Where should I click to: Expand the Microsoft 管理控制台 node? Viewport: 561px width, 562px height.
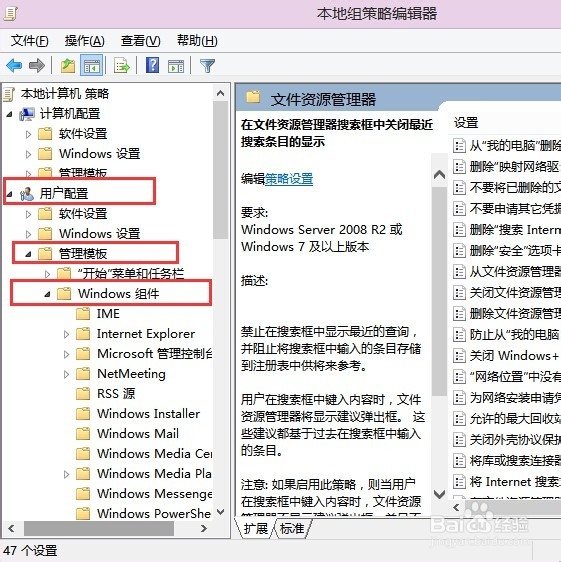(66, 354)
